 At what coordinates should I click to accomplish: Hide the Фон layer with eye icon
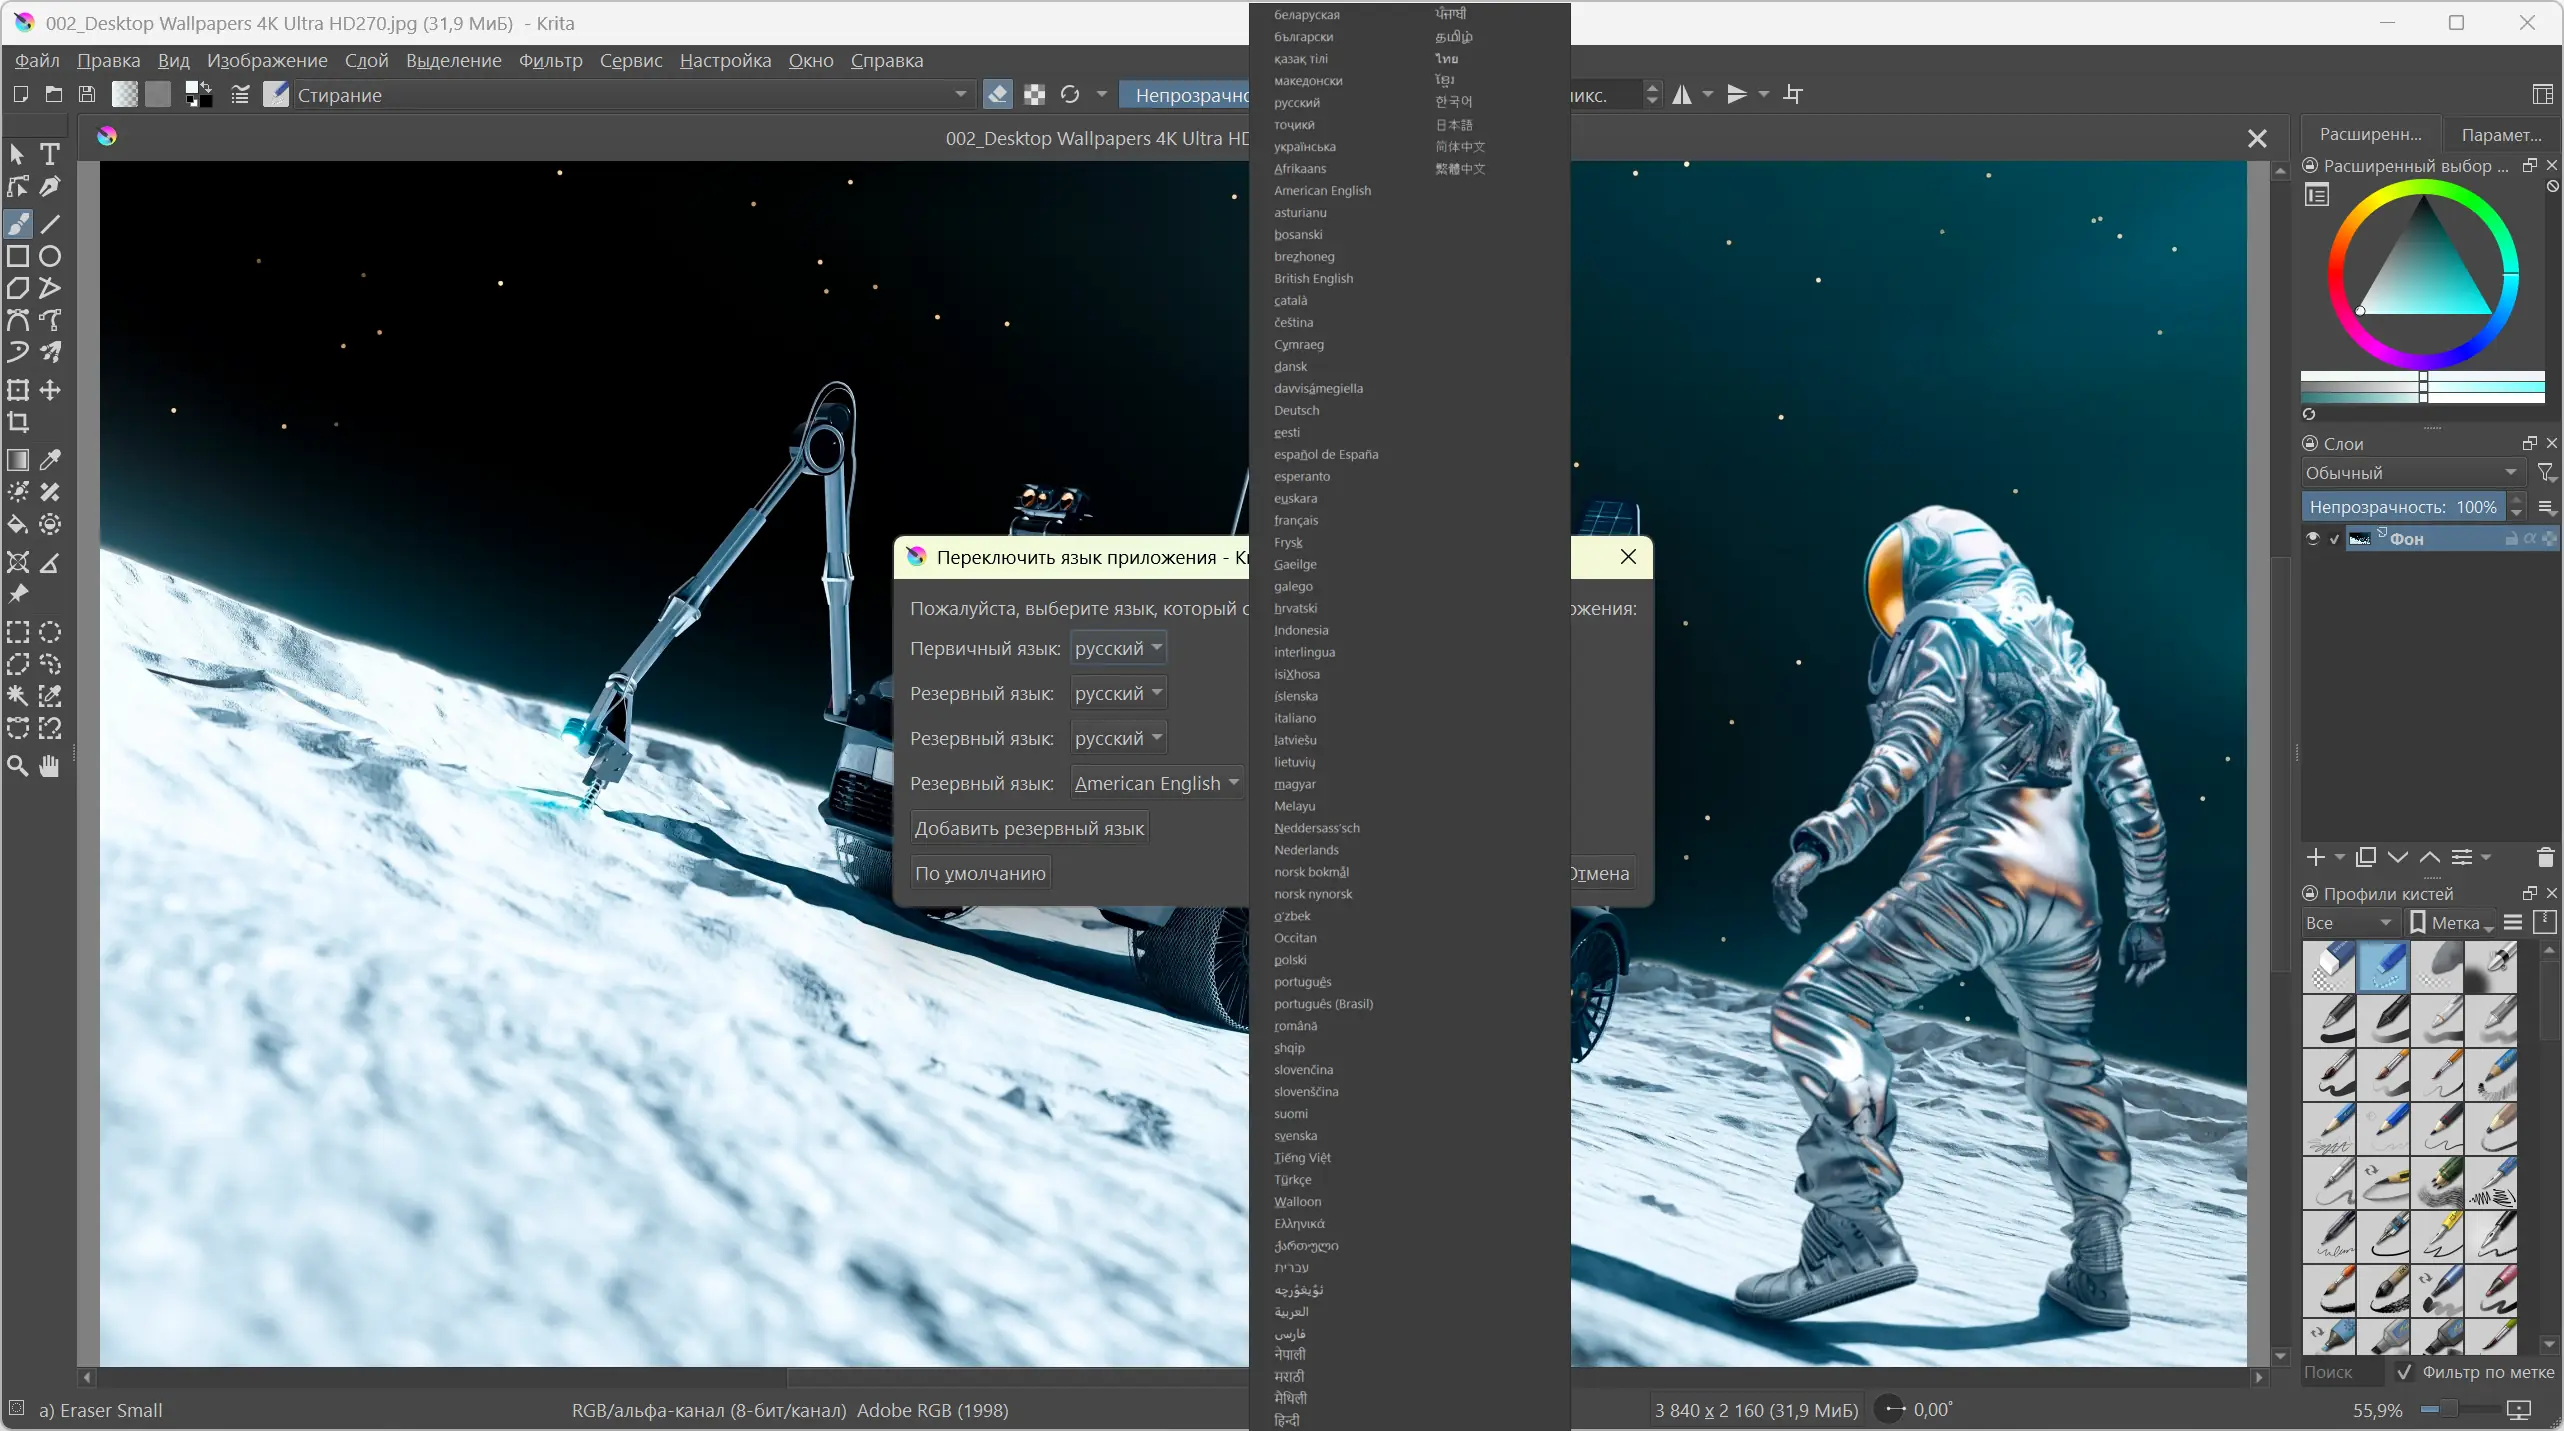click(x=2312, y=539)
